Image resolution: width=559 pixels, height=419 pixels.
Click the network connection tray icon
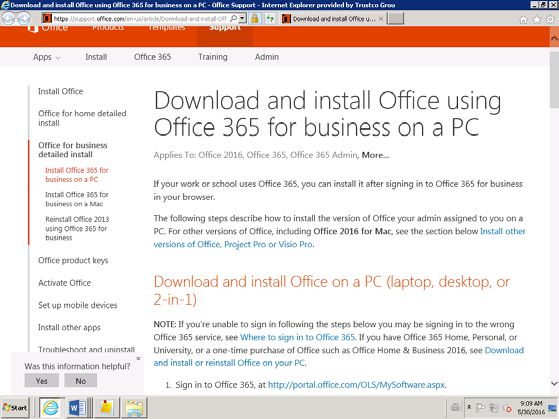(494, 407)
